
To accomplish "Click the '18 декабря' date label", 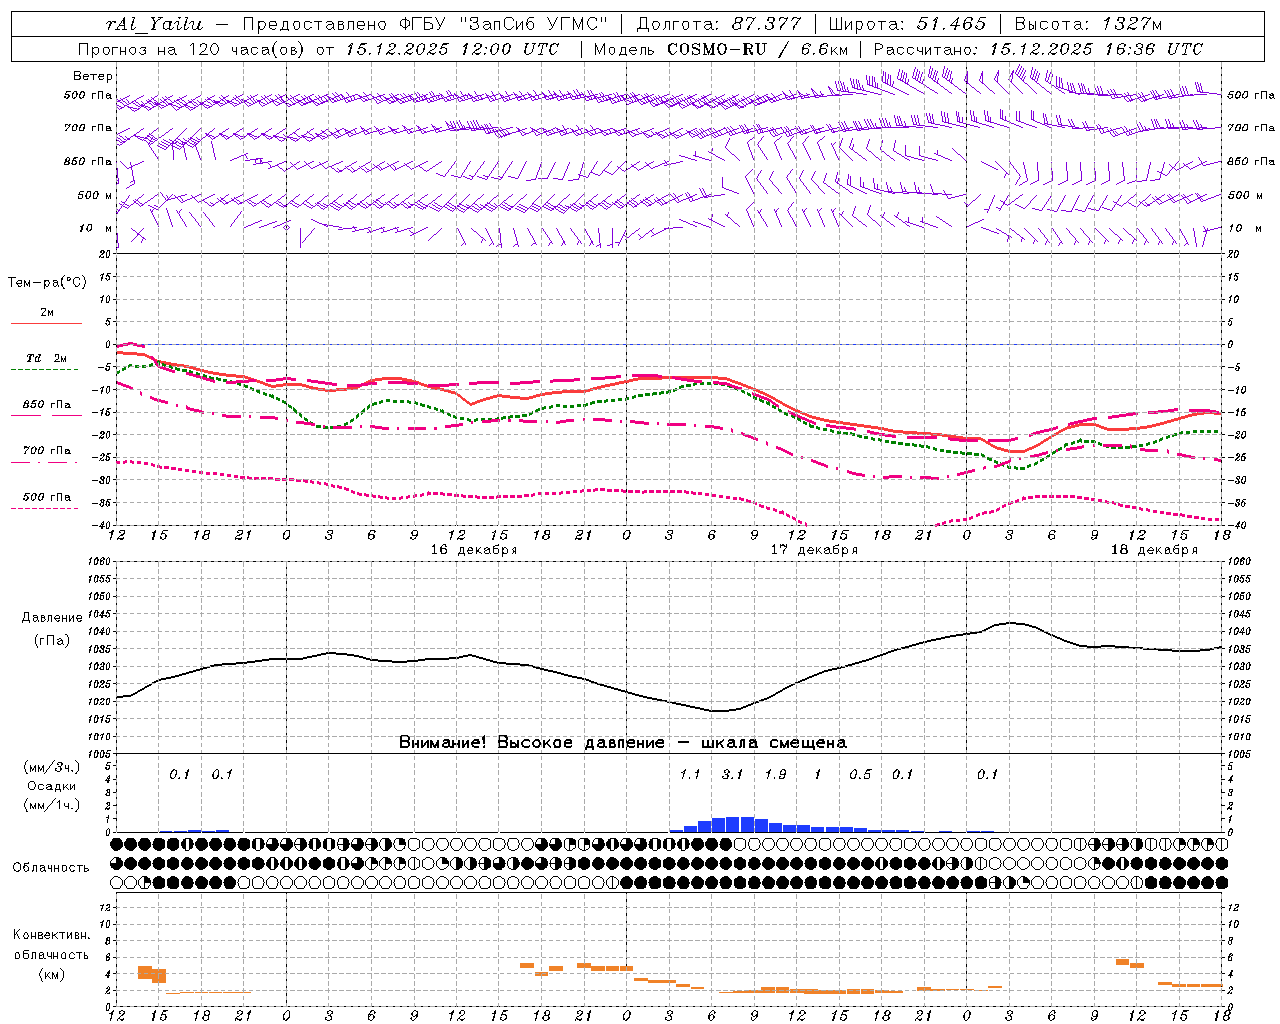I will 1154,550.
